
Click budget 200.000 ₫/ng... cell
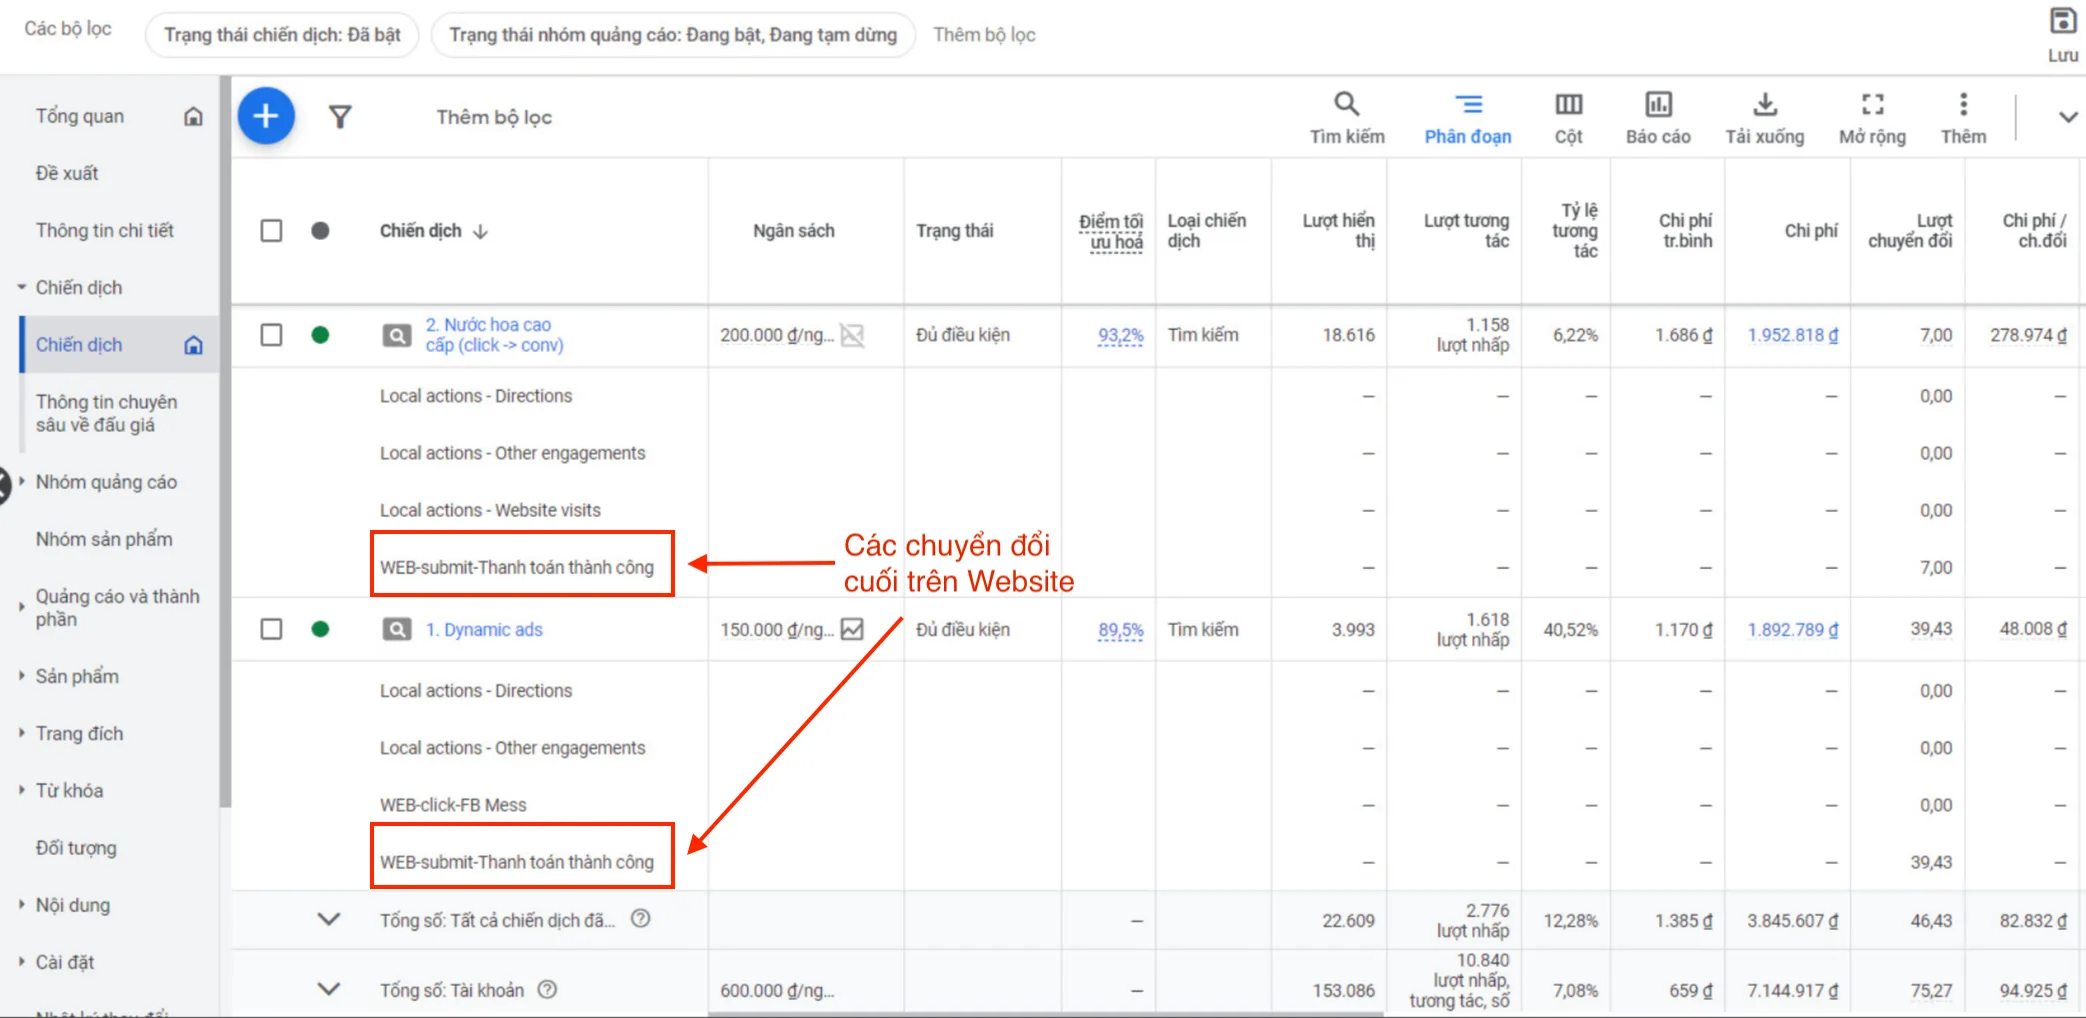click(777, 335)
